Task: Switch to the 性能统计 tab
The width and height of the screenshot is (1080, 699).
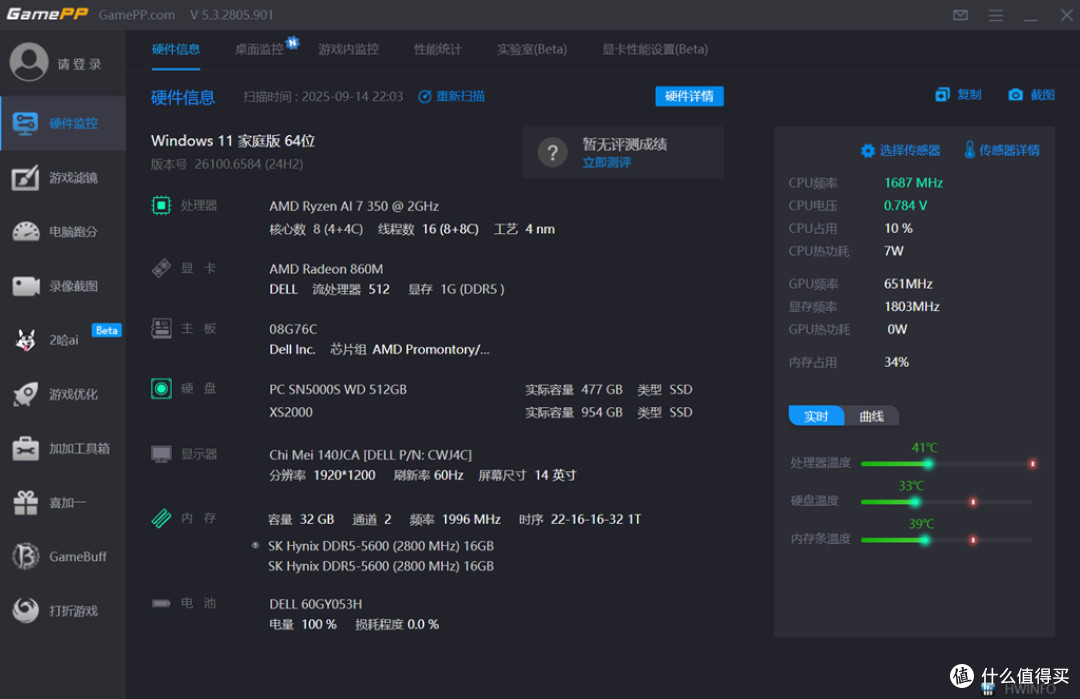Action: point(437,50)
